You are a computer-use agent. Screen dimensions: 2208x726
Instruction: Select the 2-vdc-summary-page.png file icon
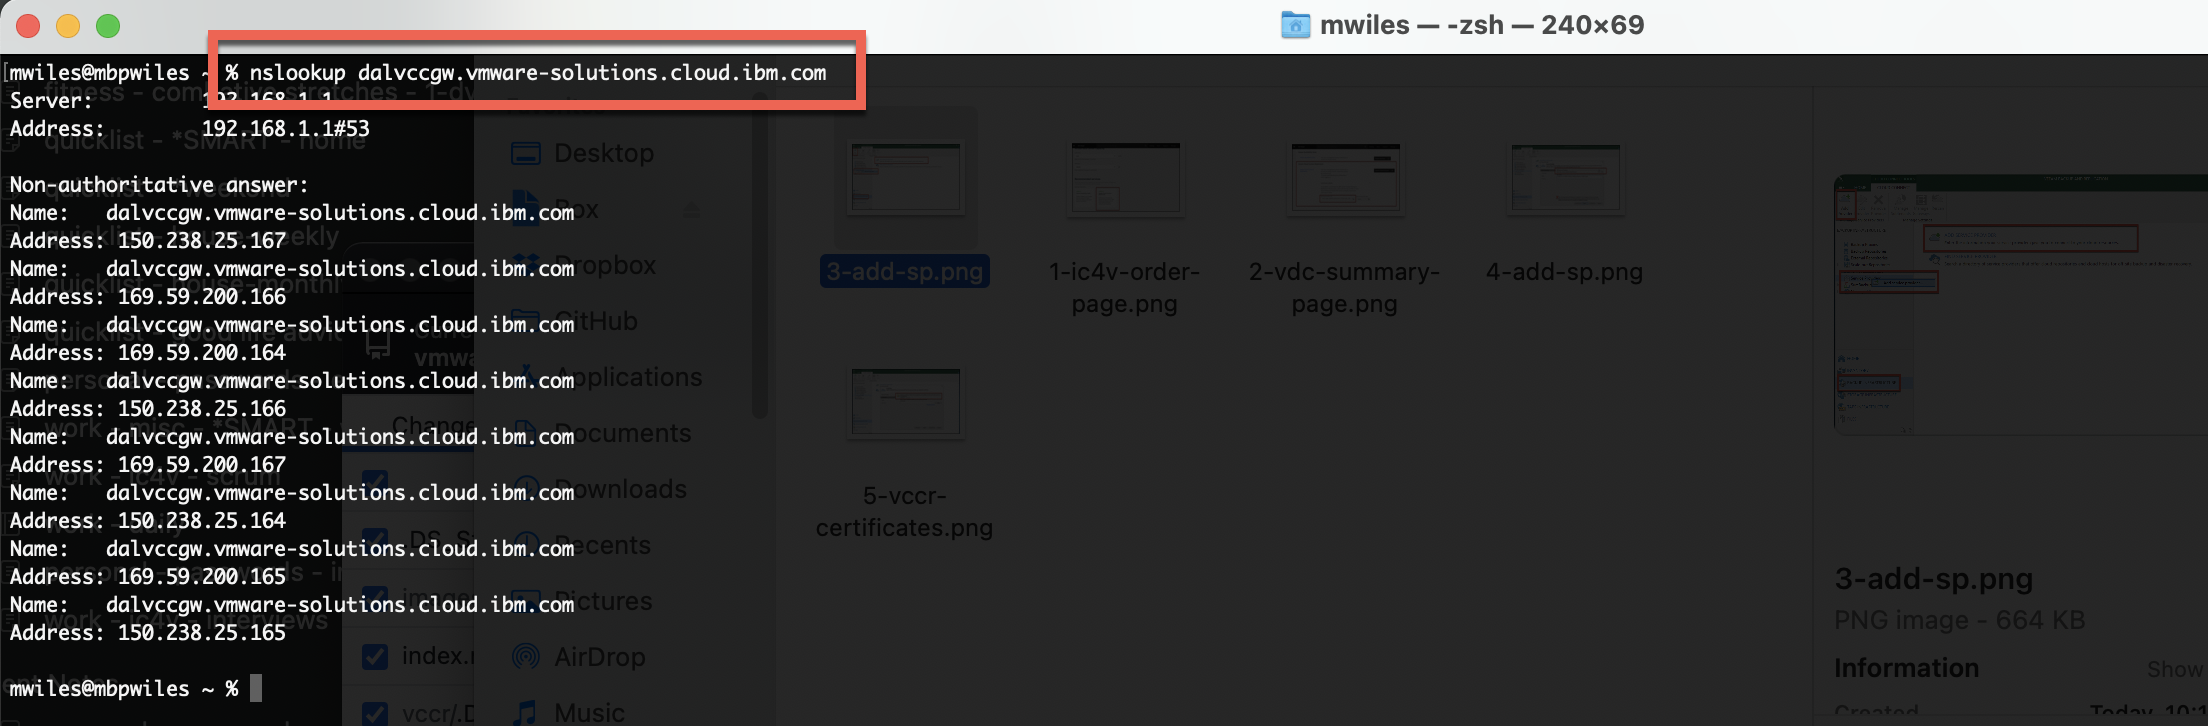click(1344, 179)
